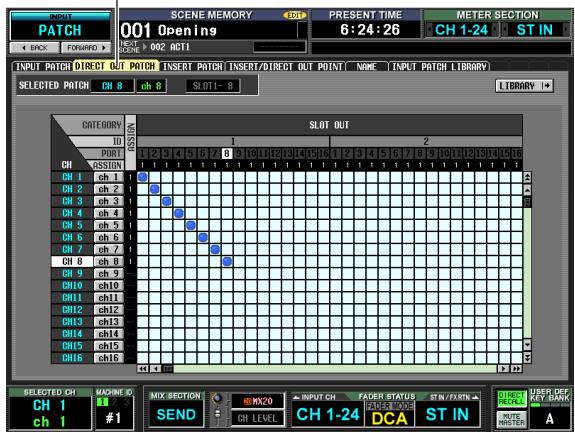Select machine ID 1 indicator
The height and width of the screenshot is (432, 575).
point(102,402)
